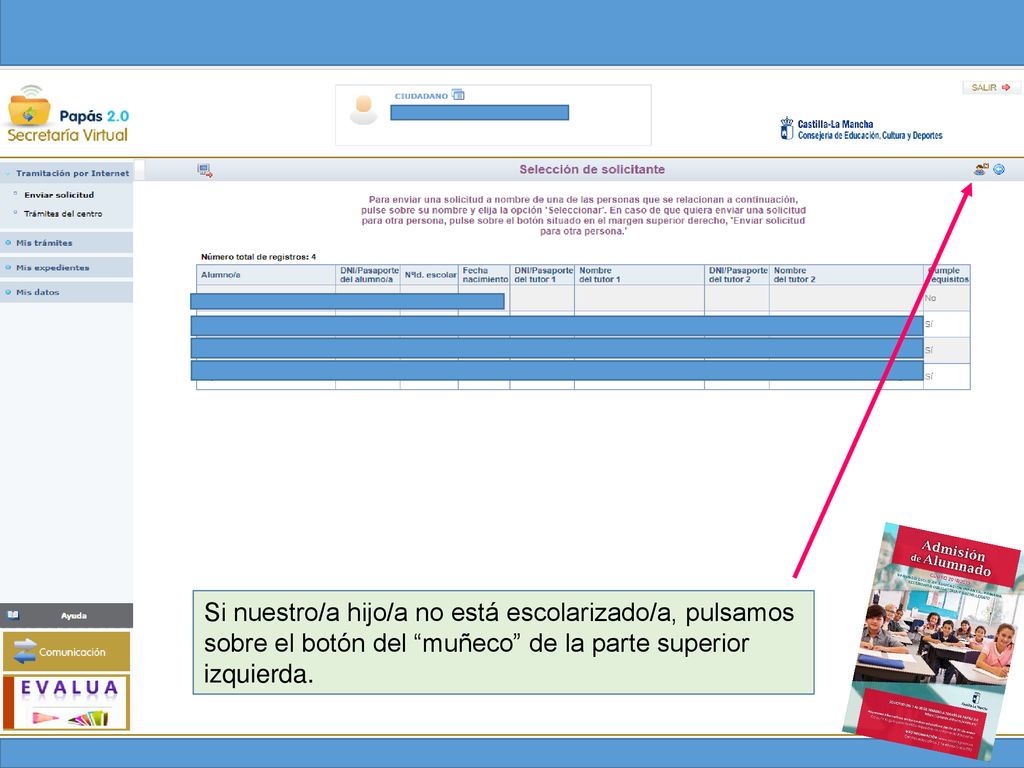Open the Comunicación banner
1024x768 pixels.
67,651
